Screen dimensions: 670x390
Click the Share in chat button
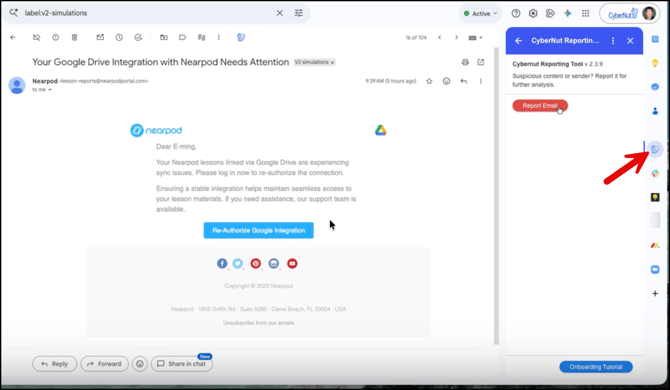click(182, 364)
